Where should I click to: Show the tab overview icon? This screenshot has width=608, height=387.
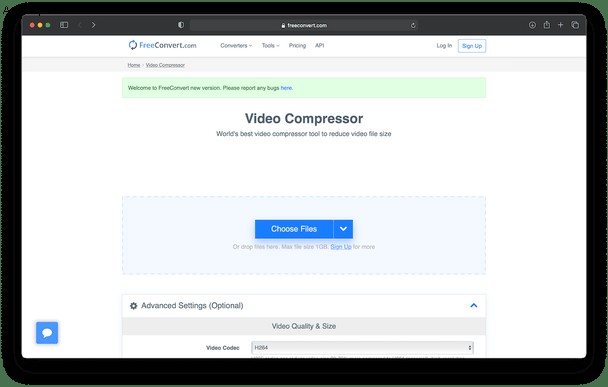pos(575,25)
